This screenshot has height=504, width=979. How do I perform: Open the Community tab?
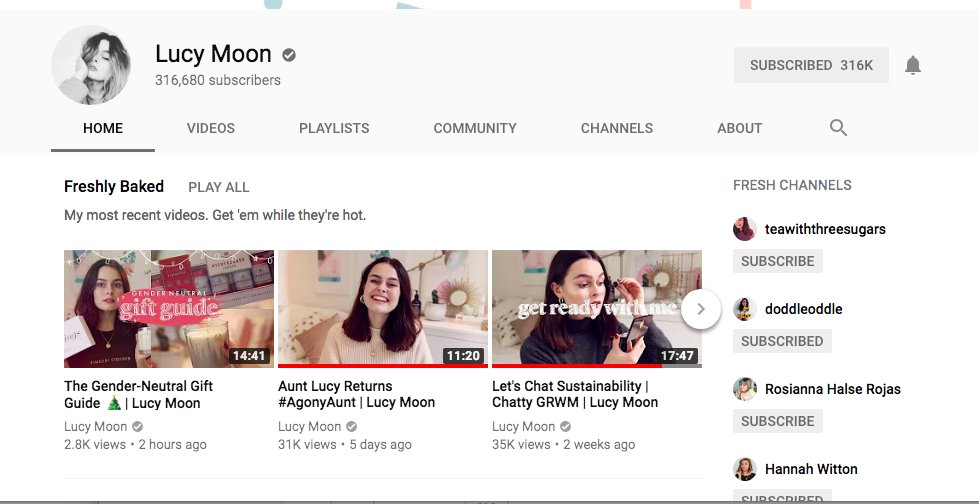click(475, 128)
